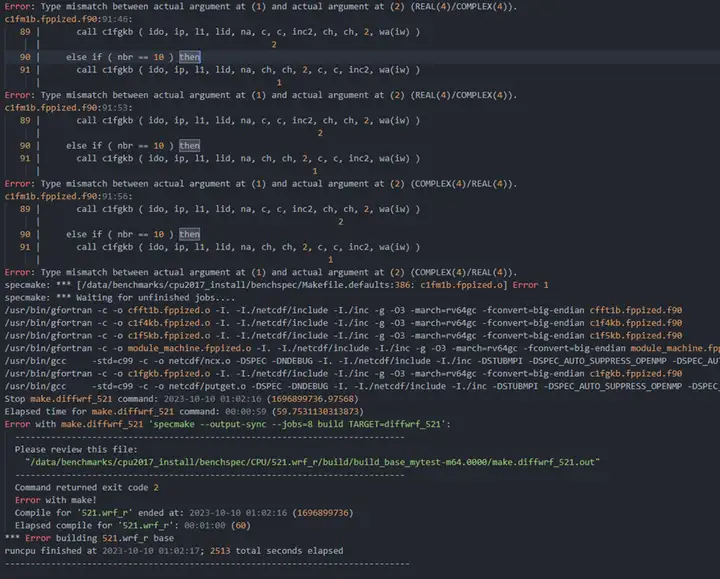Click 'Command returned exit code 2' line
This screenshot has height=579, width=720.
tap(86, 487)
